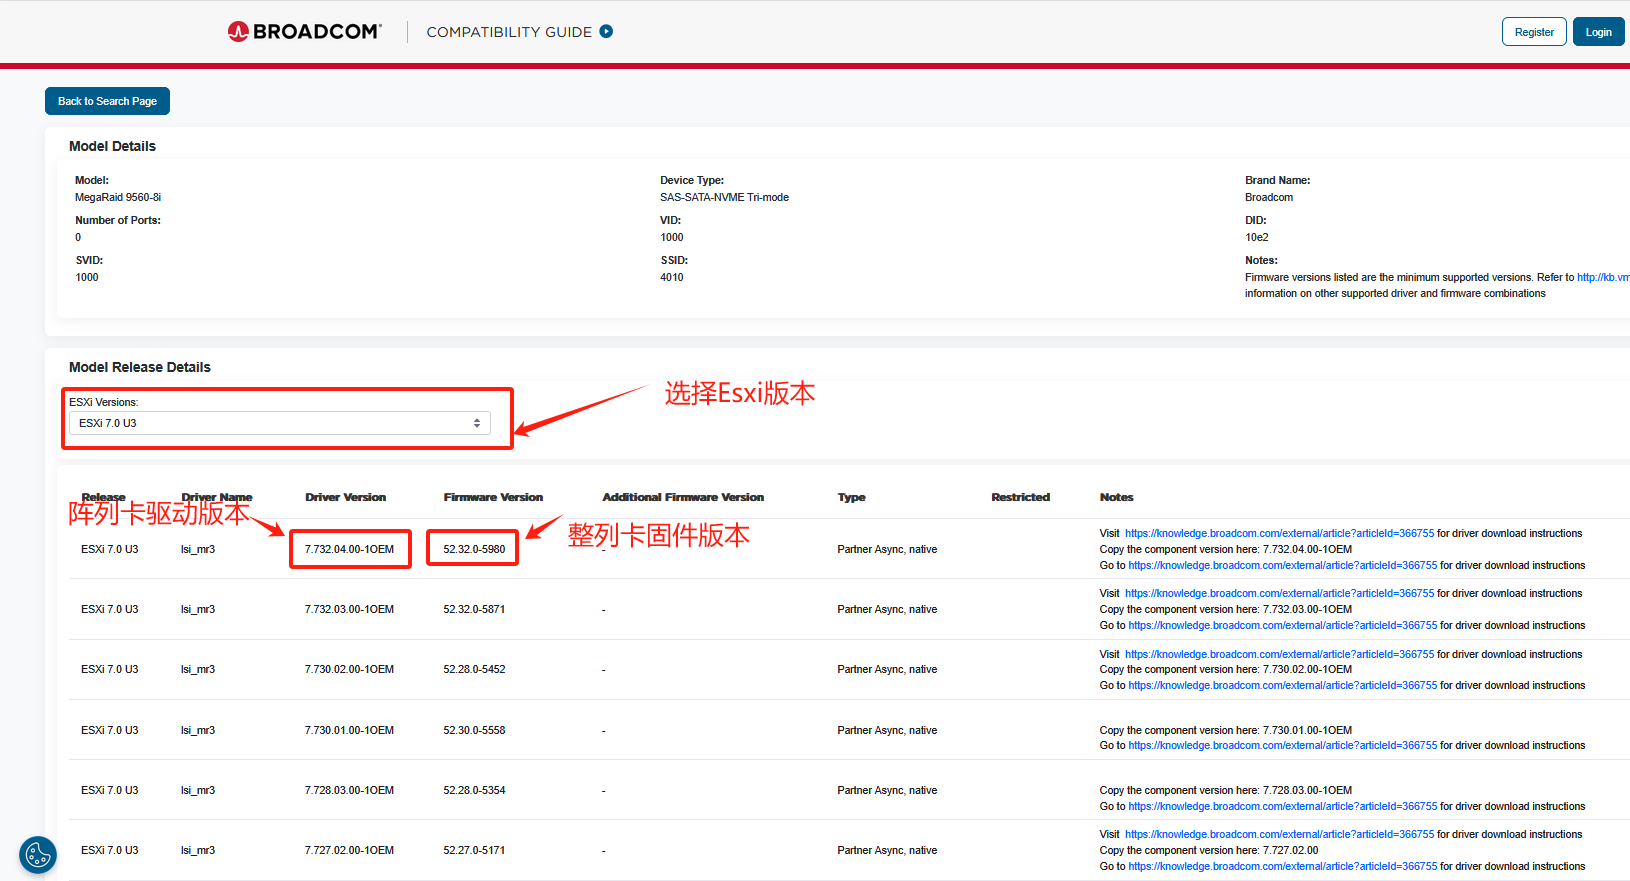Click the Model Release Details heading
The width and height of the screenshot is (1630, 881).
point(140,367)
